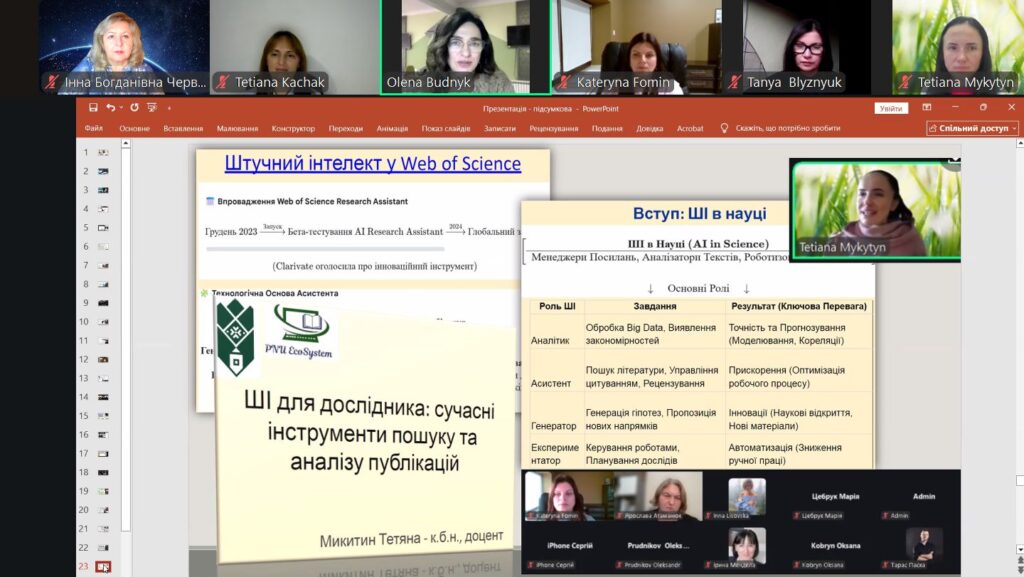Click muted mic icon on Kateryna Fomin tile
The image size is (1024, 577).
pyautogui.click(x=564, y=83)
